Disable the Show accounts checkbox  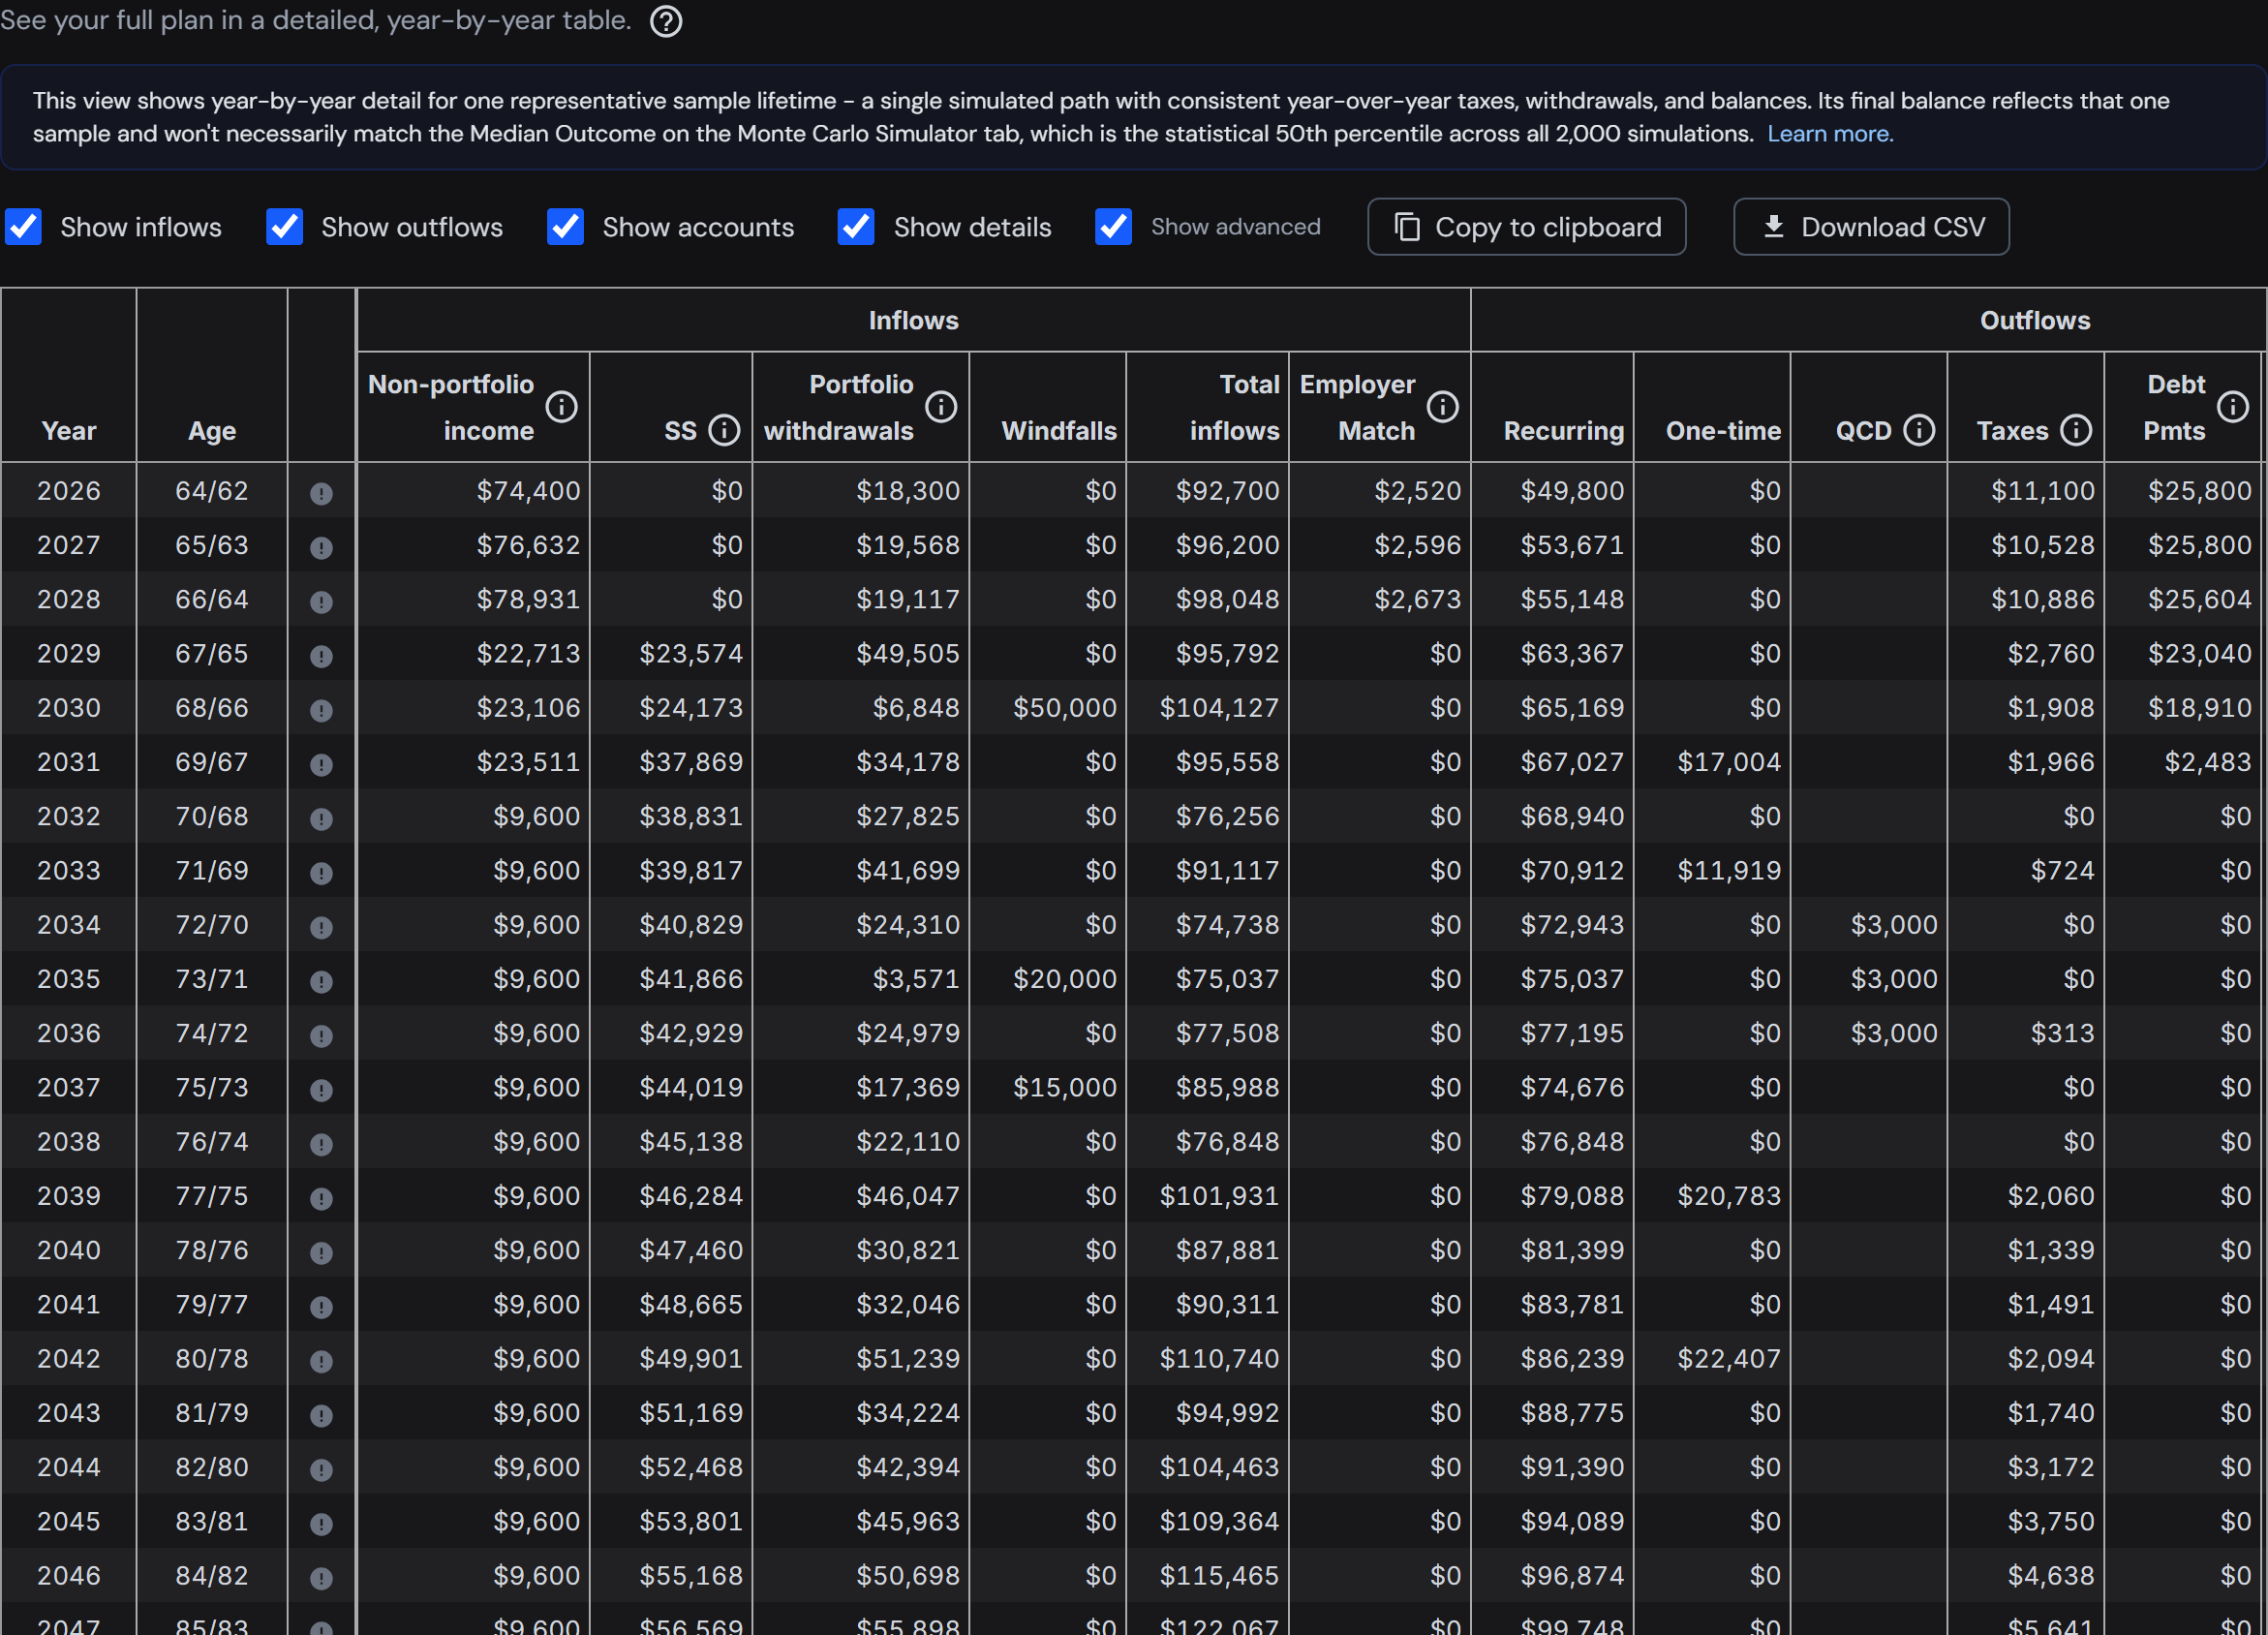[x=566, y=227]
